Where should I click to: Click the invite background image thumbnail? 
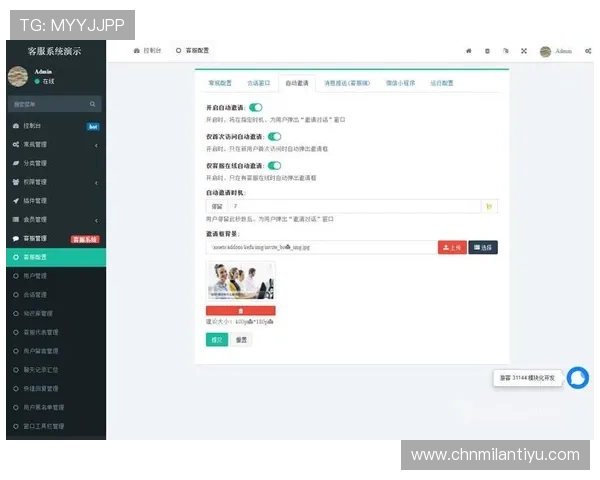(241, 281)
